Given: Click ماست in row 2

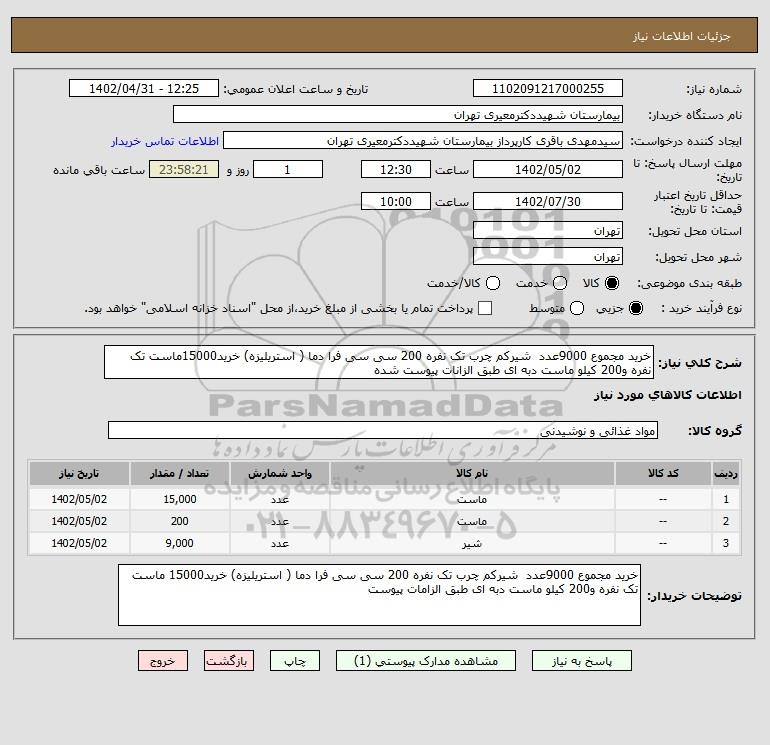Looking at the screenshot, I should pyautogui.click(x=472, y=522).
